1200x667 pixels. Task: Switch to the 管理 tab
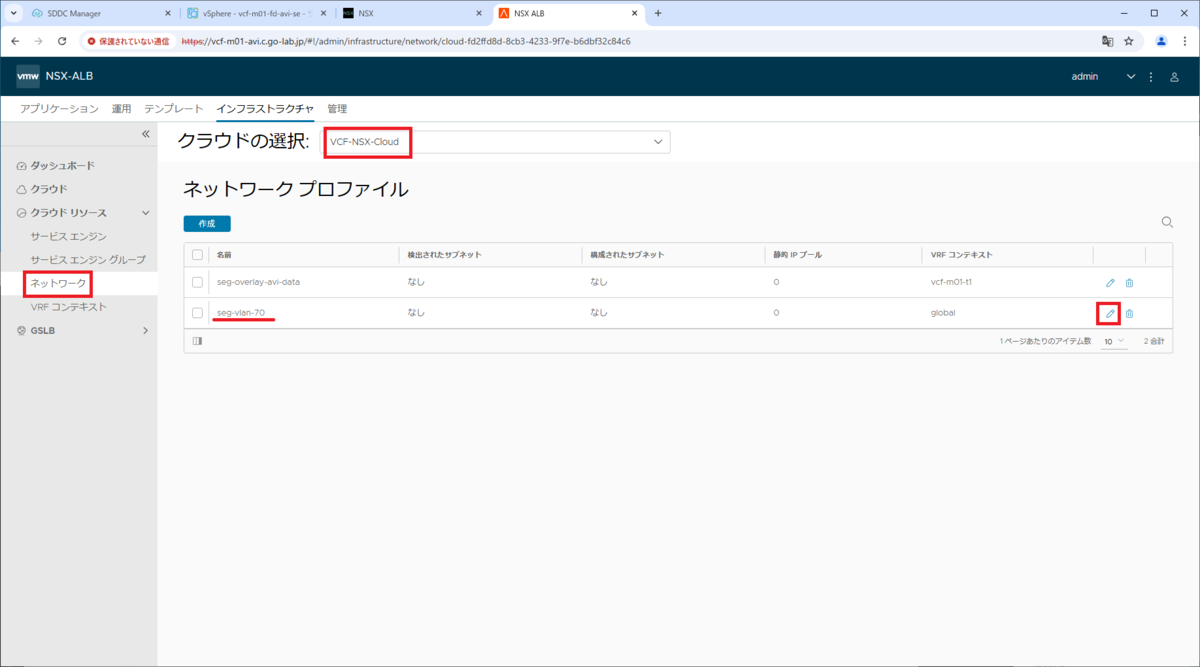pyautogui.click(x=337, y=108)
